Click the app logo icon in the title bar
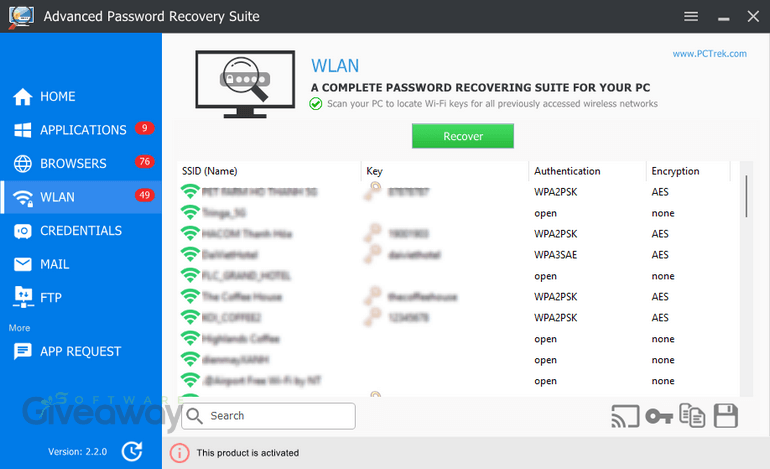This screenshot has width=770, height=469. point(21,17)
